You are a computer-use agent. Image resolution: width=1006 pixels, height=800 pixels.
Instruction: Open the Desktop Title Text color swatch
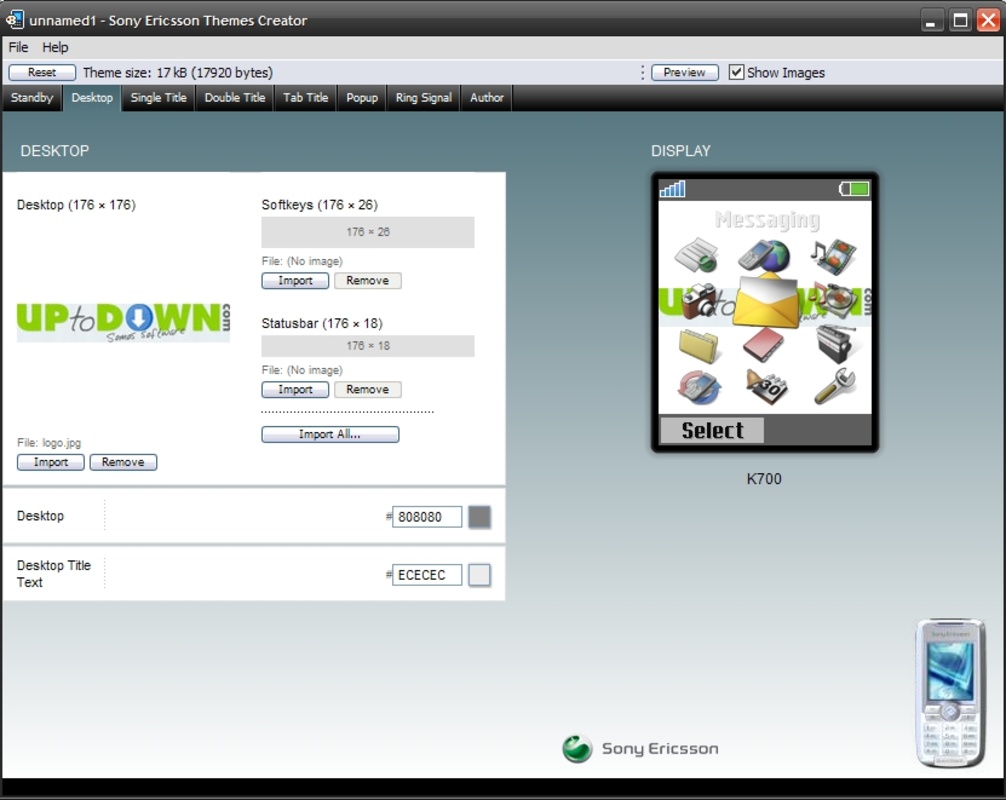479,575
